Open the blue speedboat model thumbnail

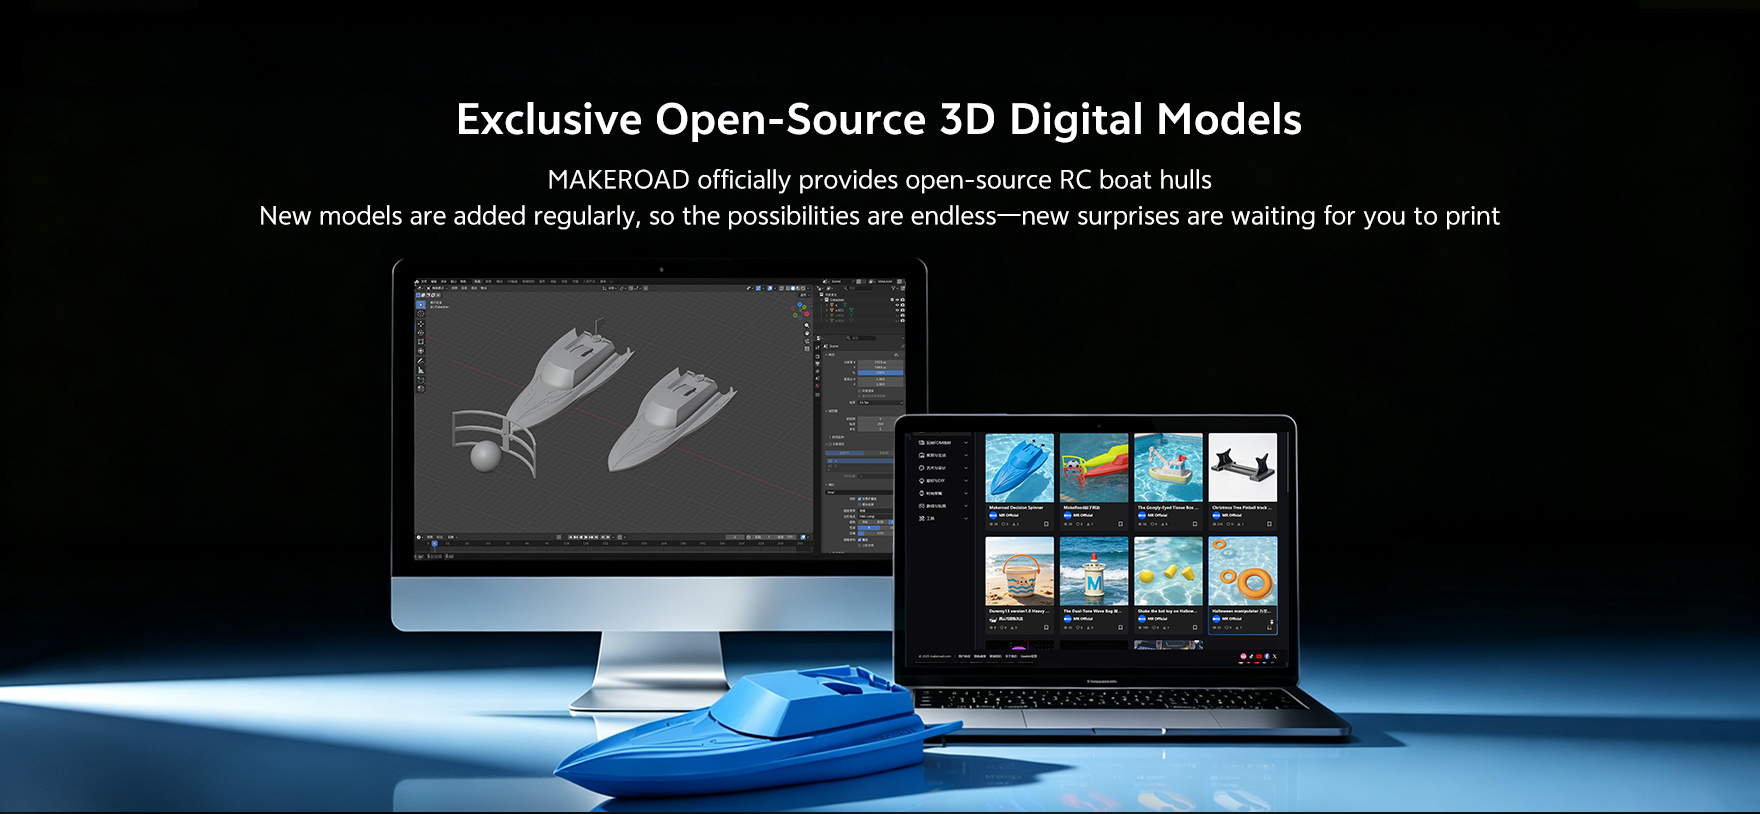click(1020, 467)
